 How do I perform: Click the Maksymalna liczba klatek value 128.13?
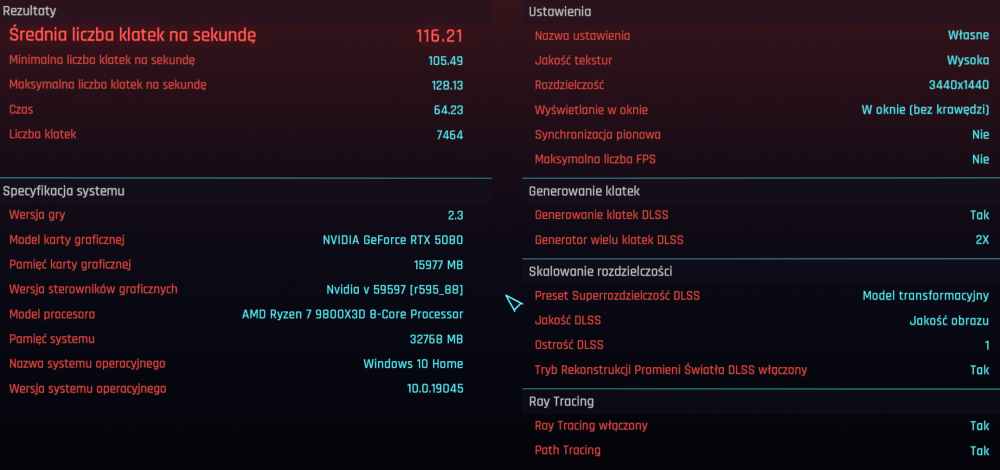[447, 85]
